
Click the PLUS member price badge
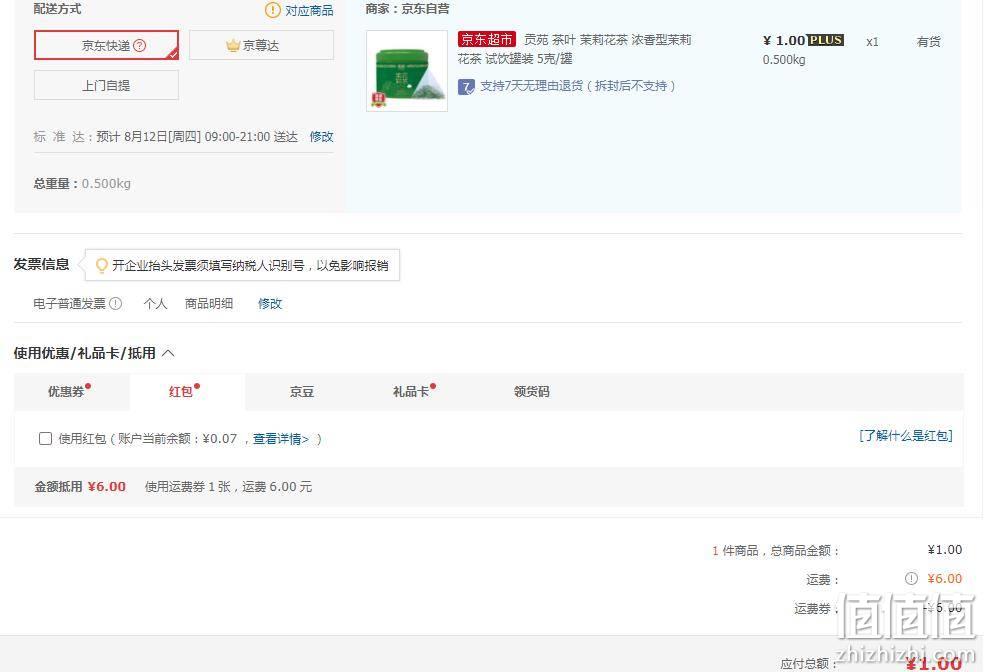click(825, 40)
